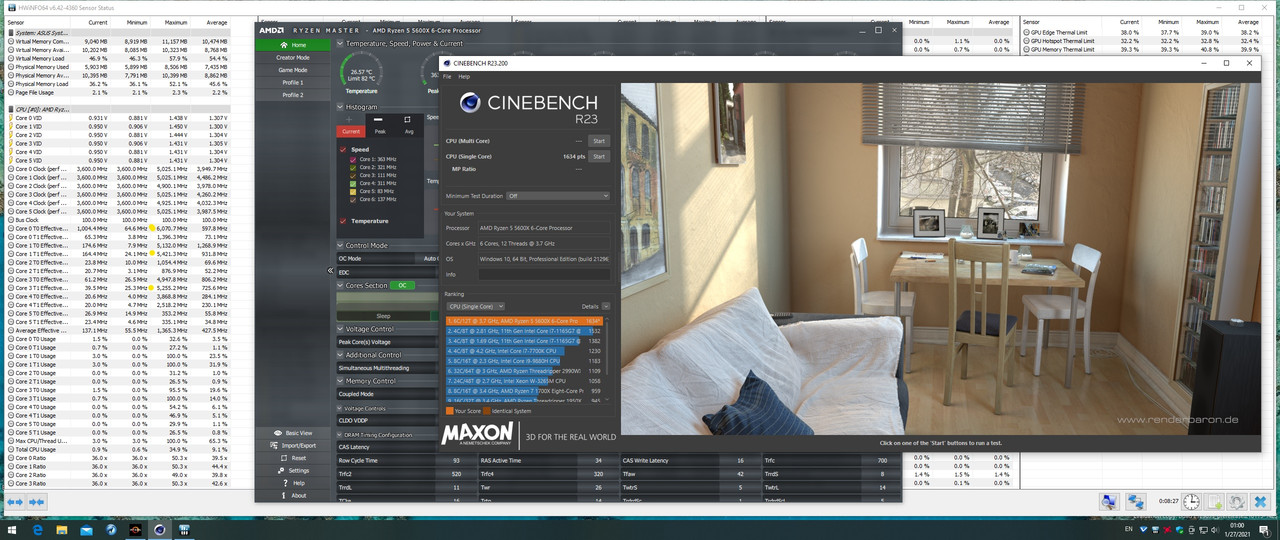Start CPU (Single Core) test
The height and width of the screenshot is (540, 1280).
(x=599, y=156)
